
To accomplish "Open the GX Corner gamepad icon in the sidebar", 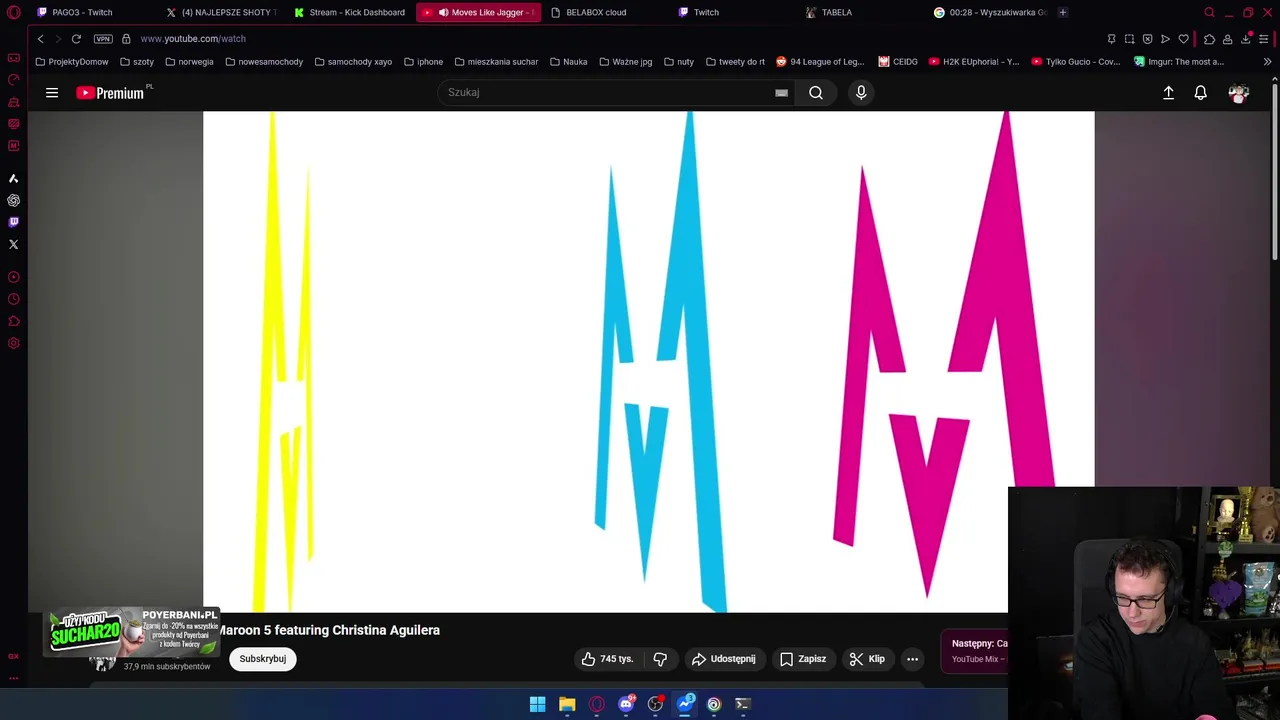I will (13, 58).
